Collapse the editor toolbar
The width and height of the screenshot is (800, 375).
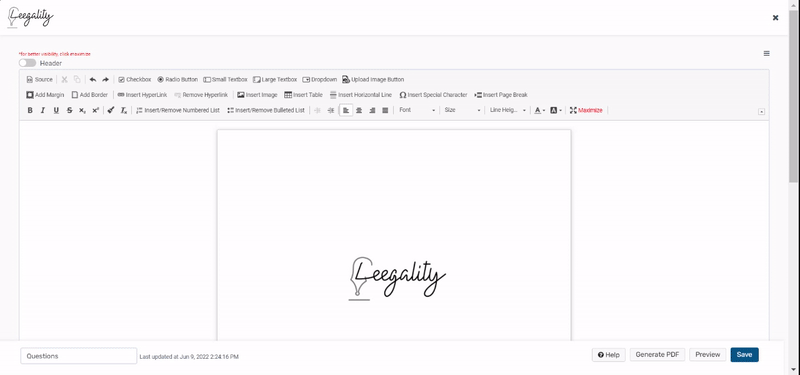[762, 112]
